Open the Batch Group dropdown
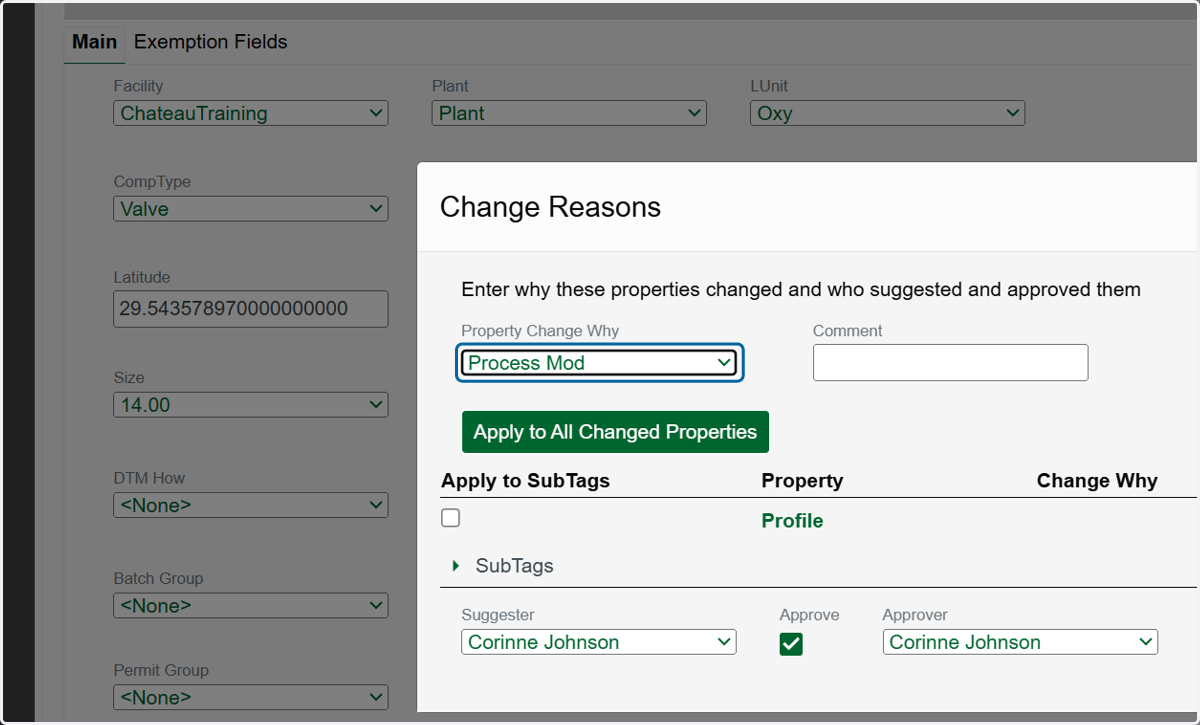1200x725 pixels. click(x=251, y=605)
